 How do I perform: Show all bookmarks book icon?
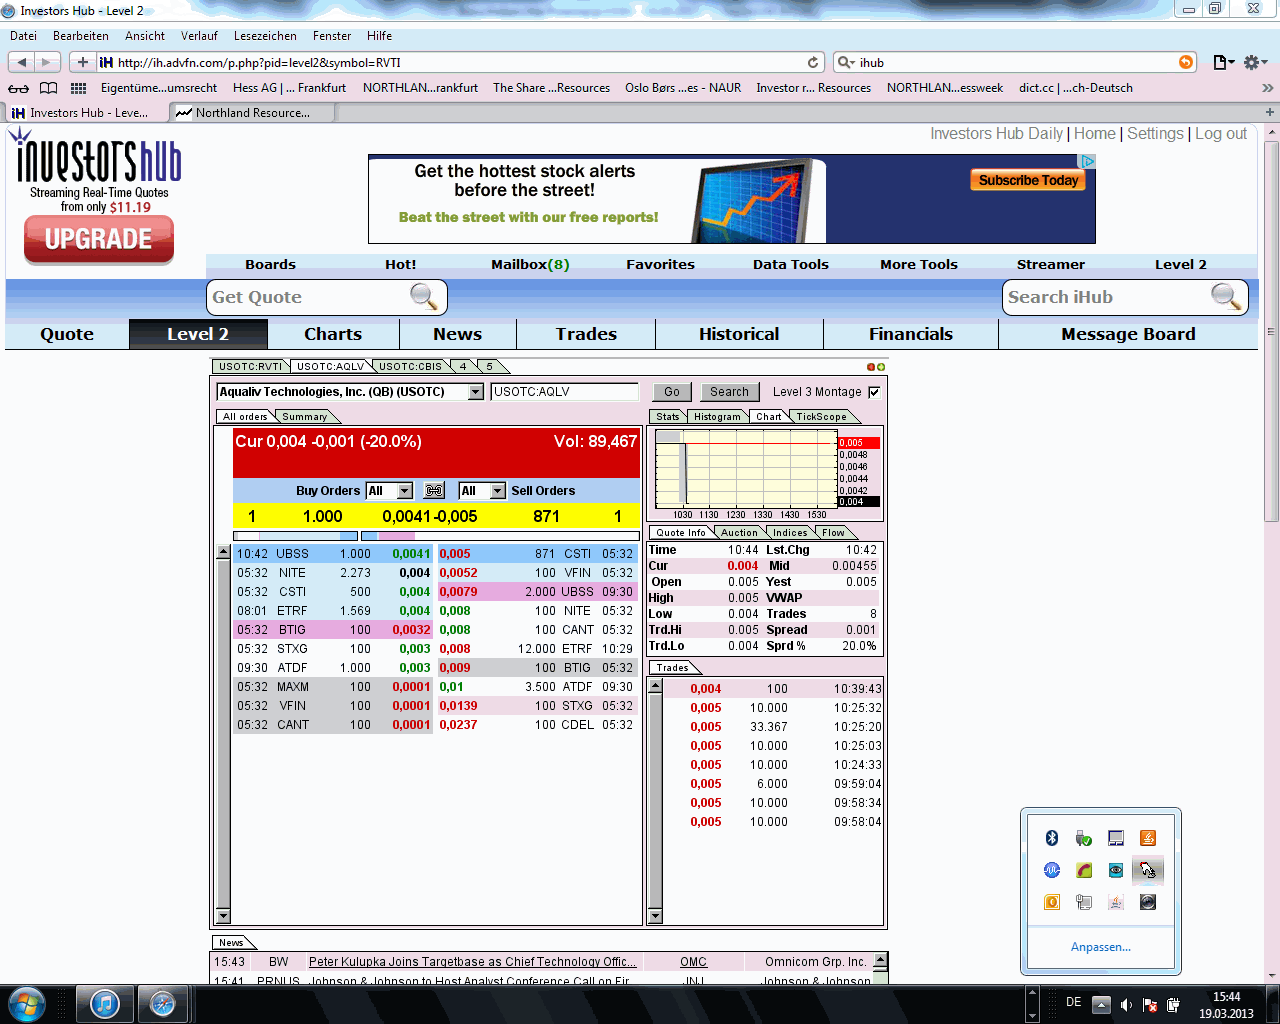pos(48,88)
